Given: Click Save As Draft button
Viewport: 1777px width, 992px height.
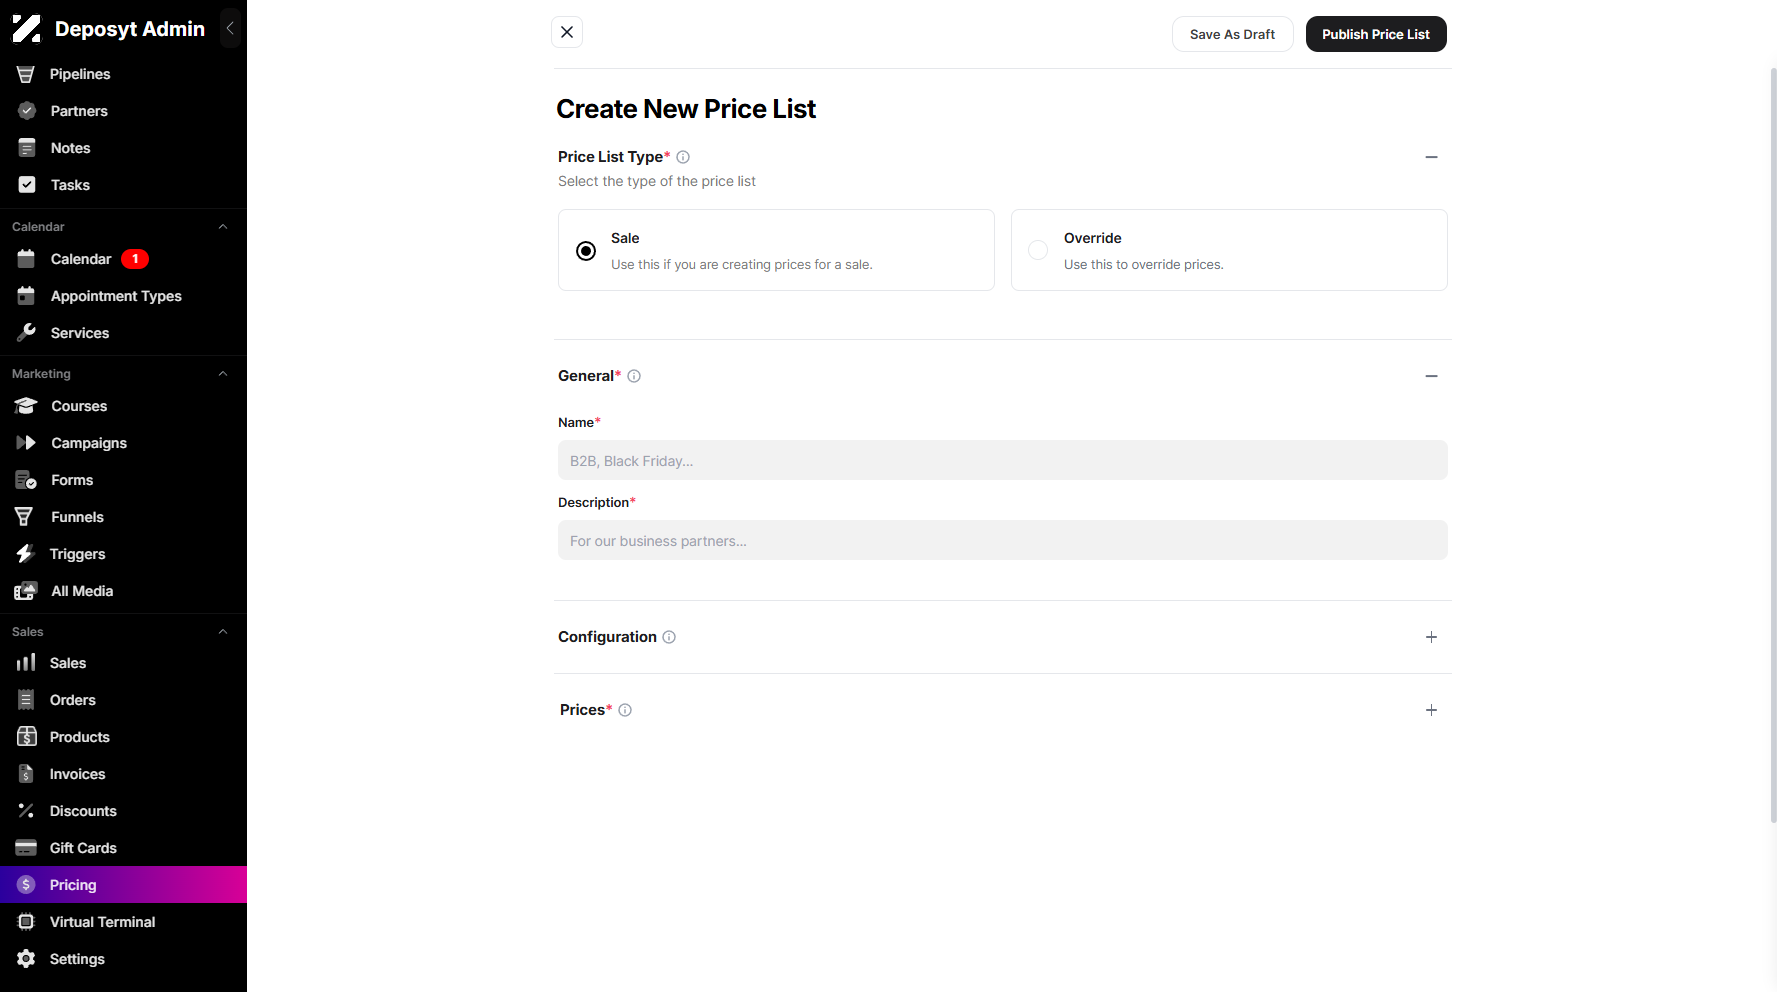Looking at the screenshot, I should 1232,34.
